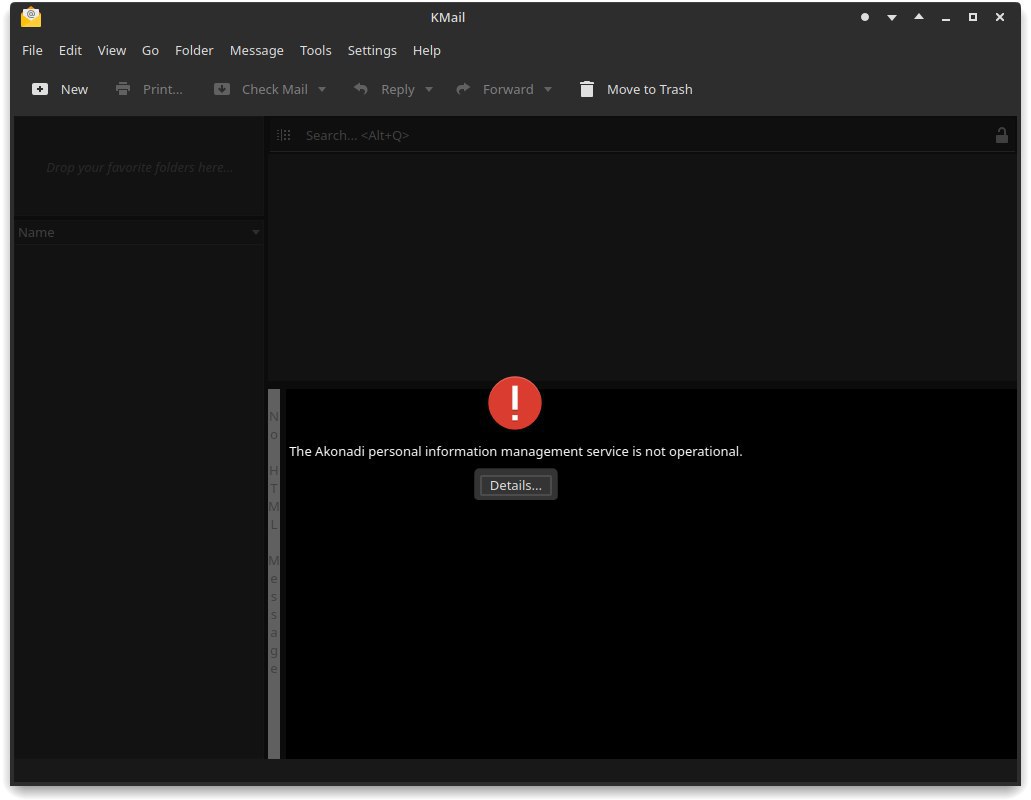The height and width of the screenshot is (800, 1031).
Task: Expand the Check Mail dropdown arrow
Action: [x=322, y=89]
